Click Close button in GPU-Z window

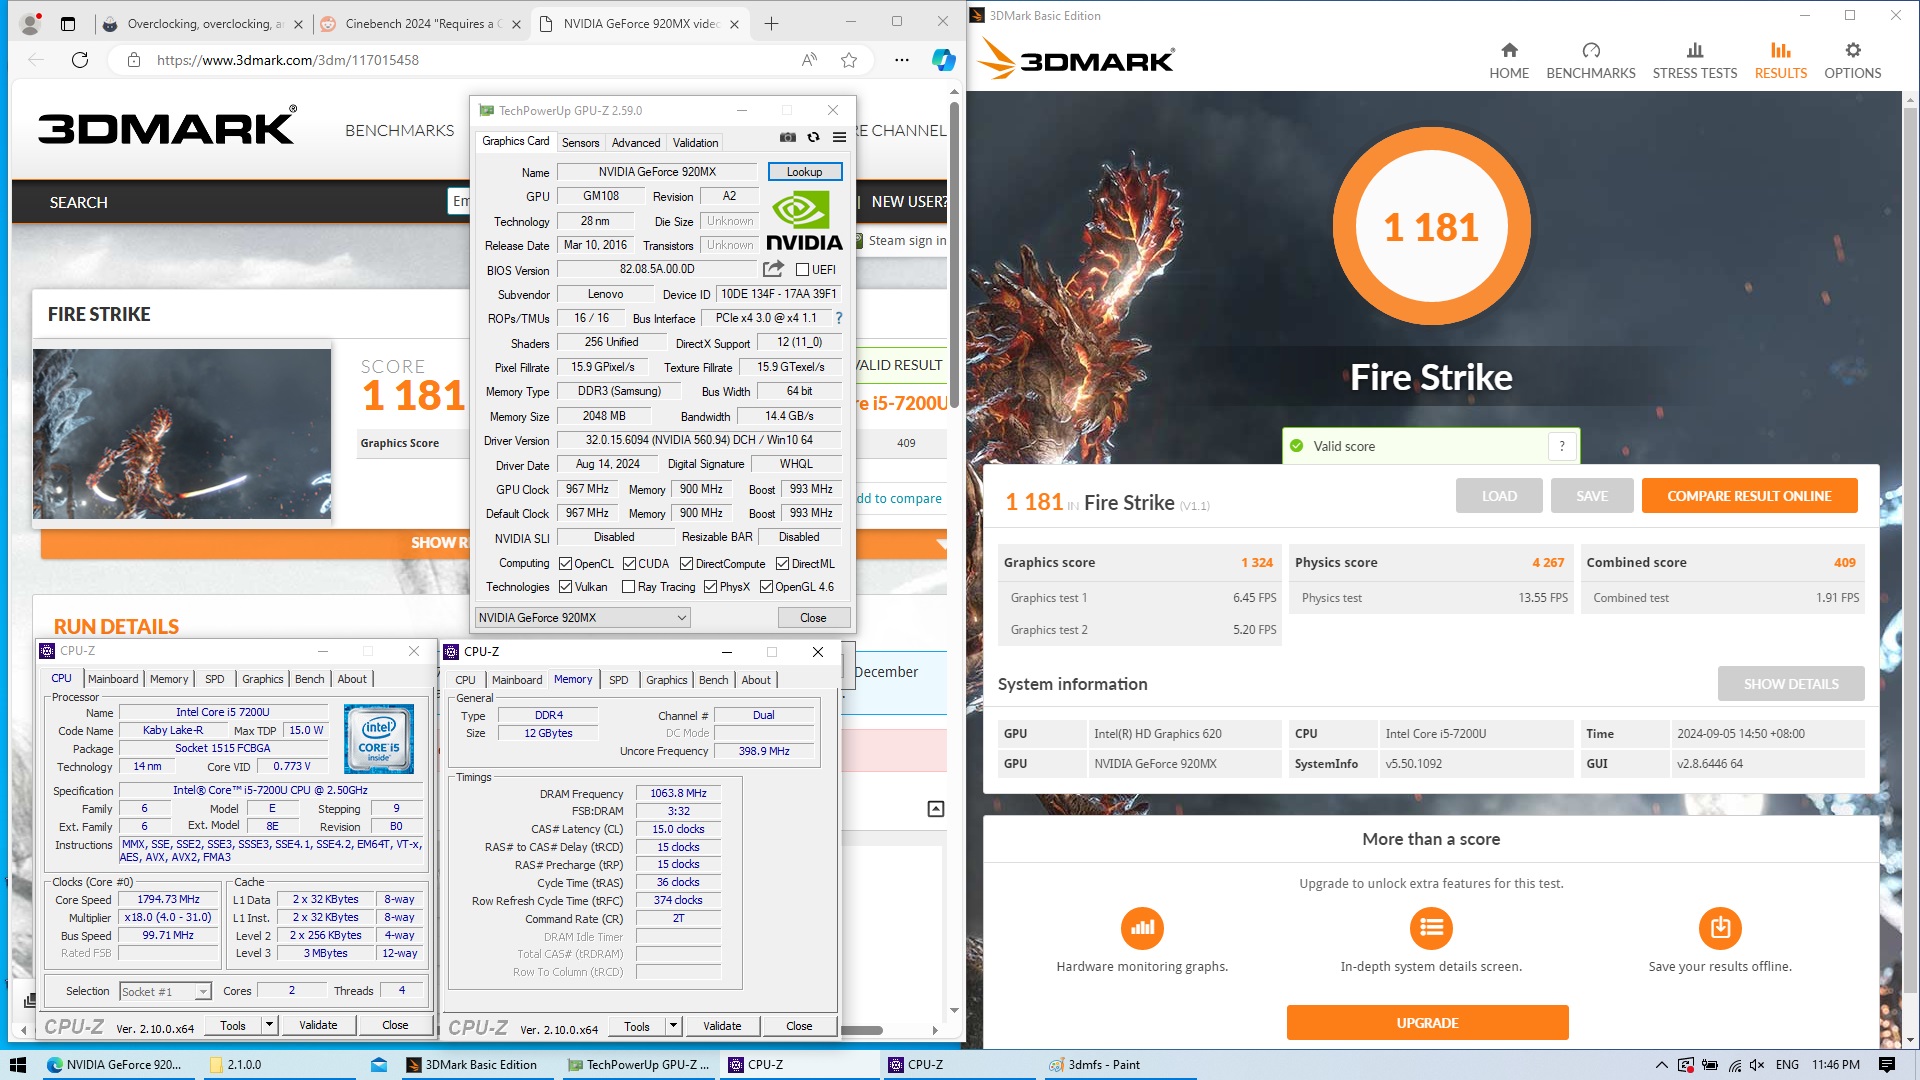(x=813, y=618)
